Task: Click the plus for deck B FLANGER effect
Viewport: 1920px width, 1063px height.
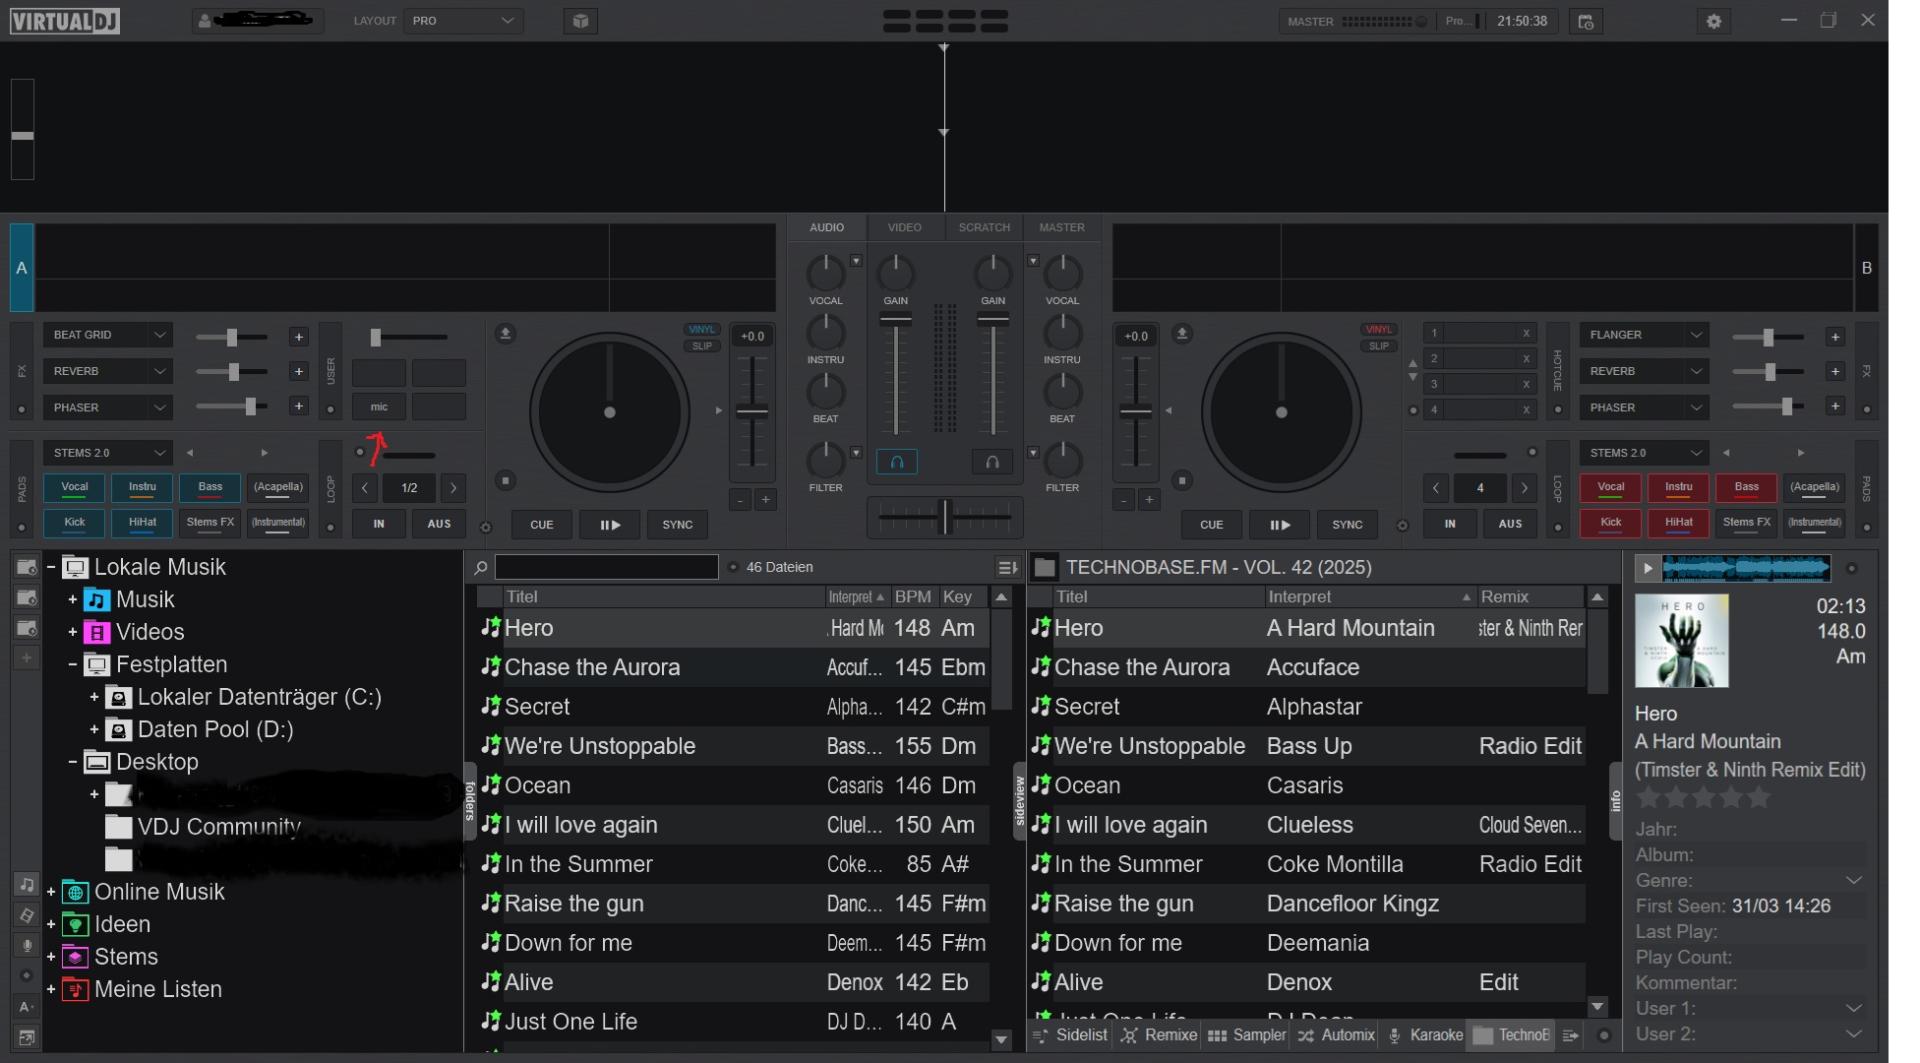Action: tap(1835, 336)
